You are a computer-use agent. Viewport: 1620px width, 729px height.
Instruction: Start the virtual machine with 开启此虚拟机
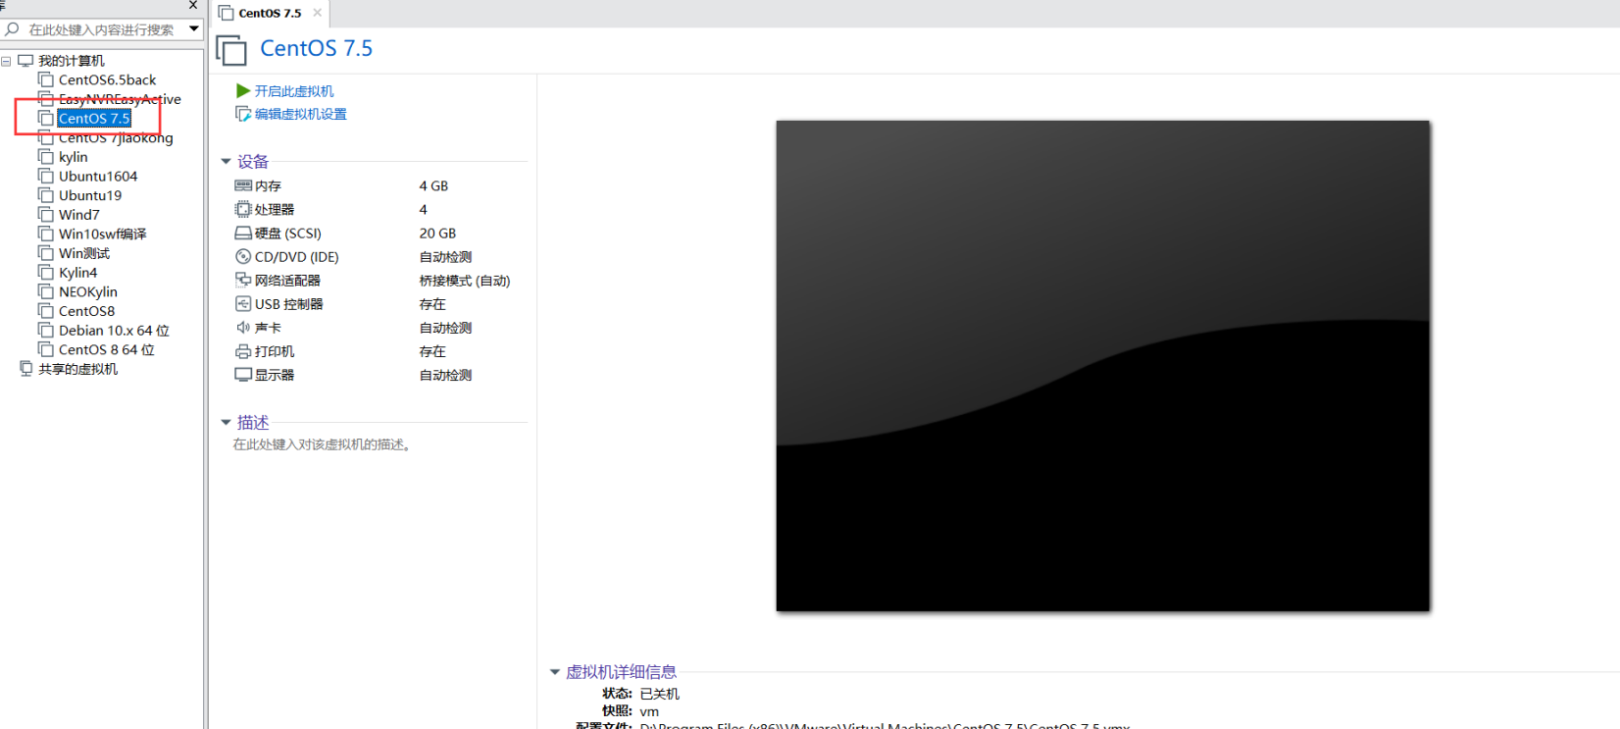[x=294, y=91]
